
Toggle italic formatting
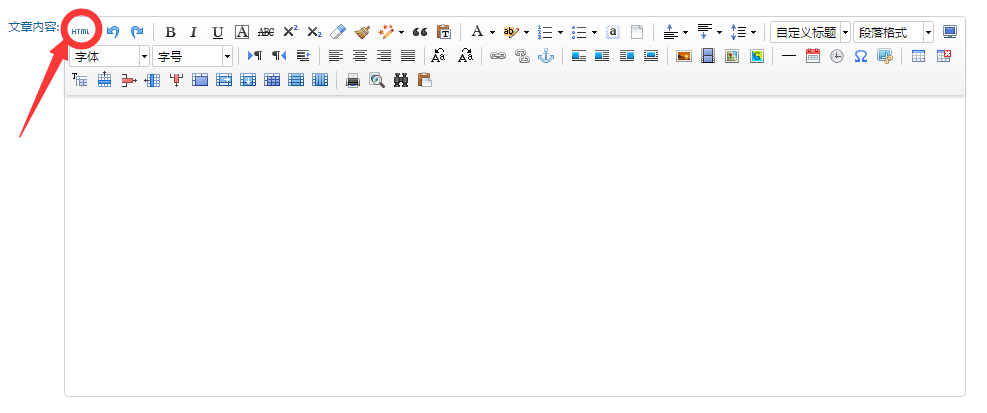click(x=194, y=32)
